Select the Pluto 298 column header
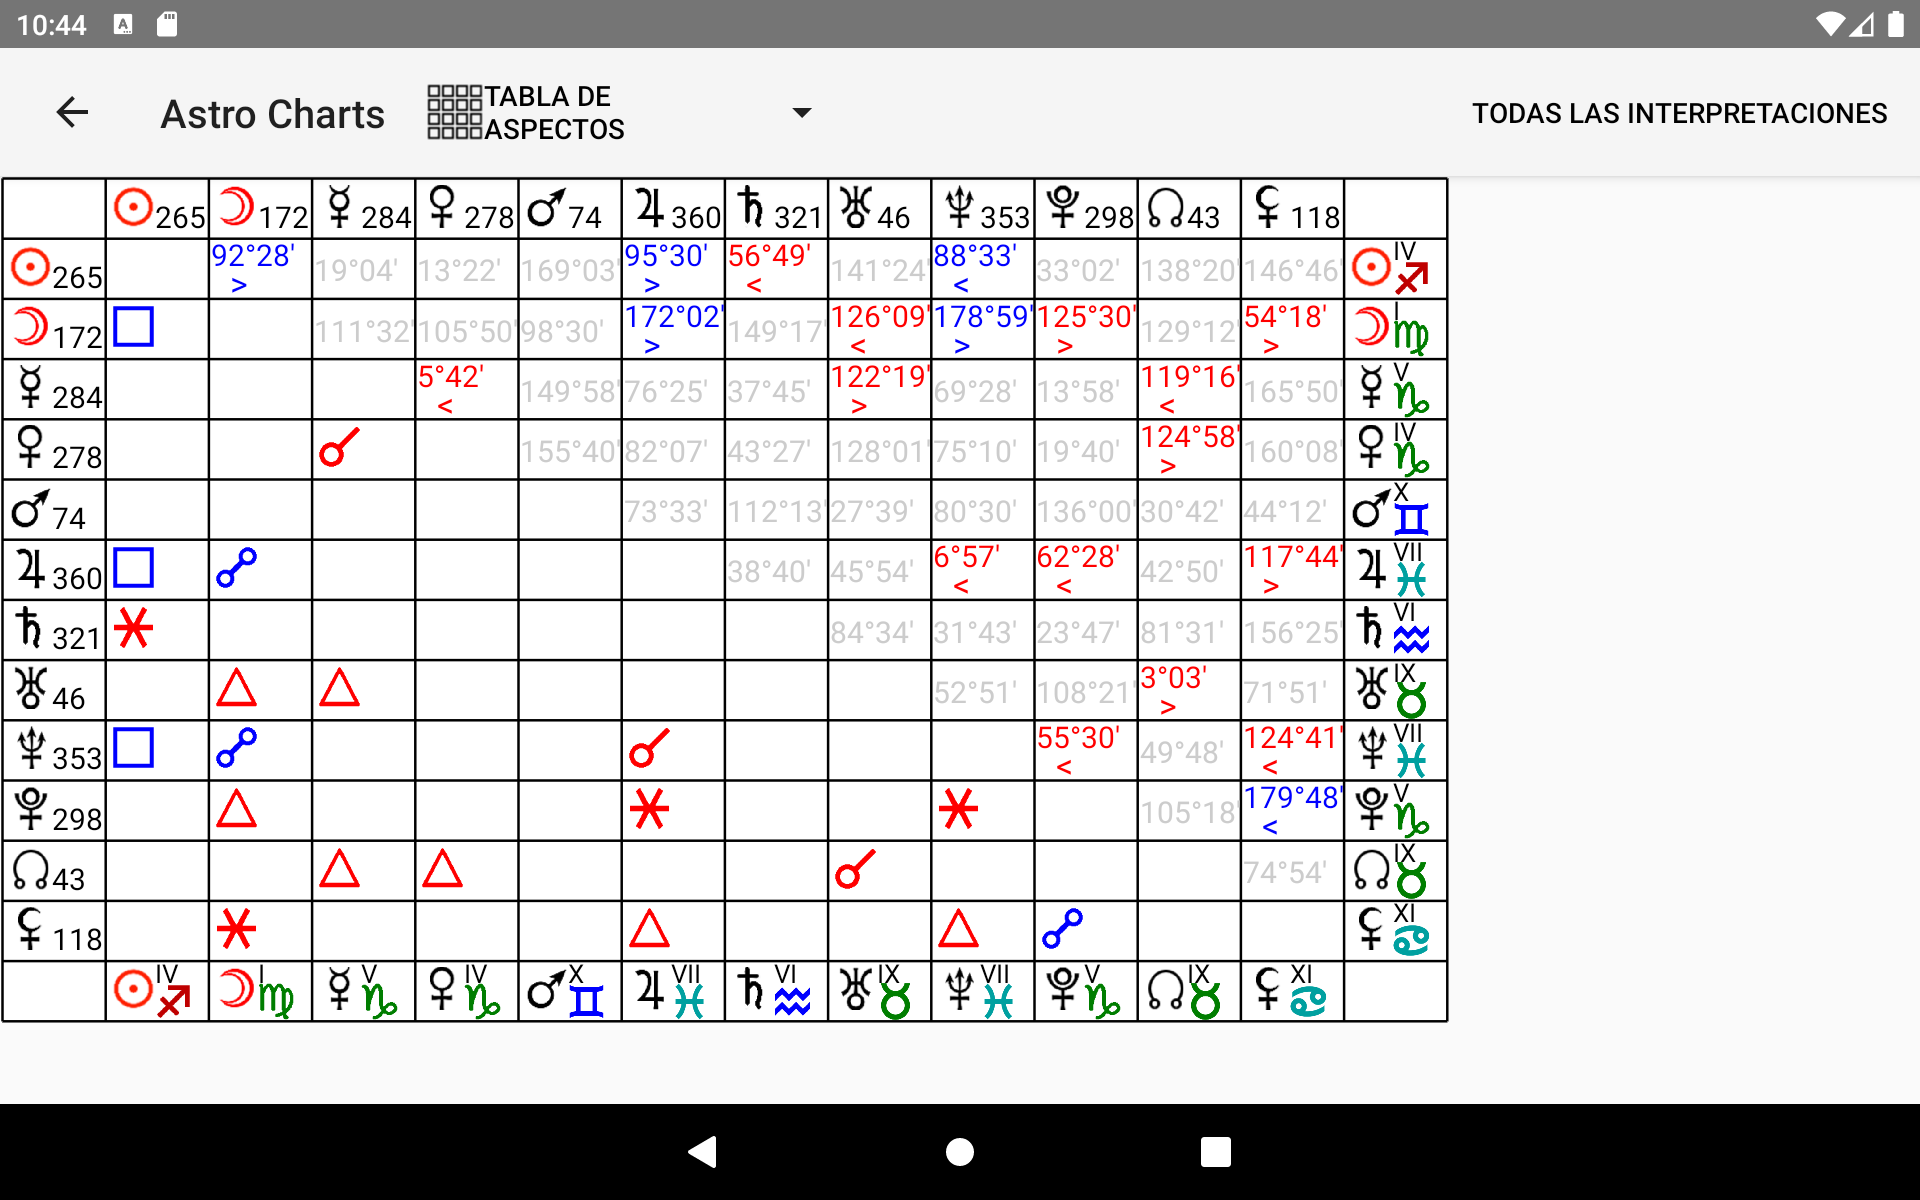The height and width of the screenshot is (1200, 1920). coord(1087,209)
